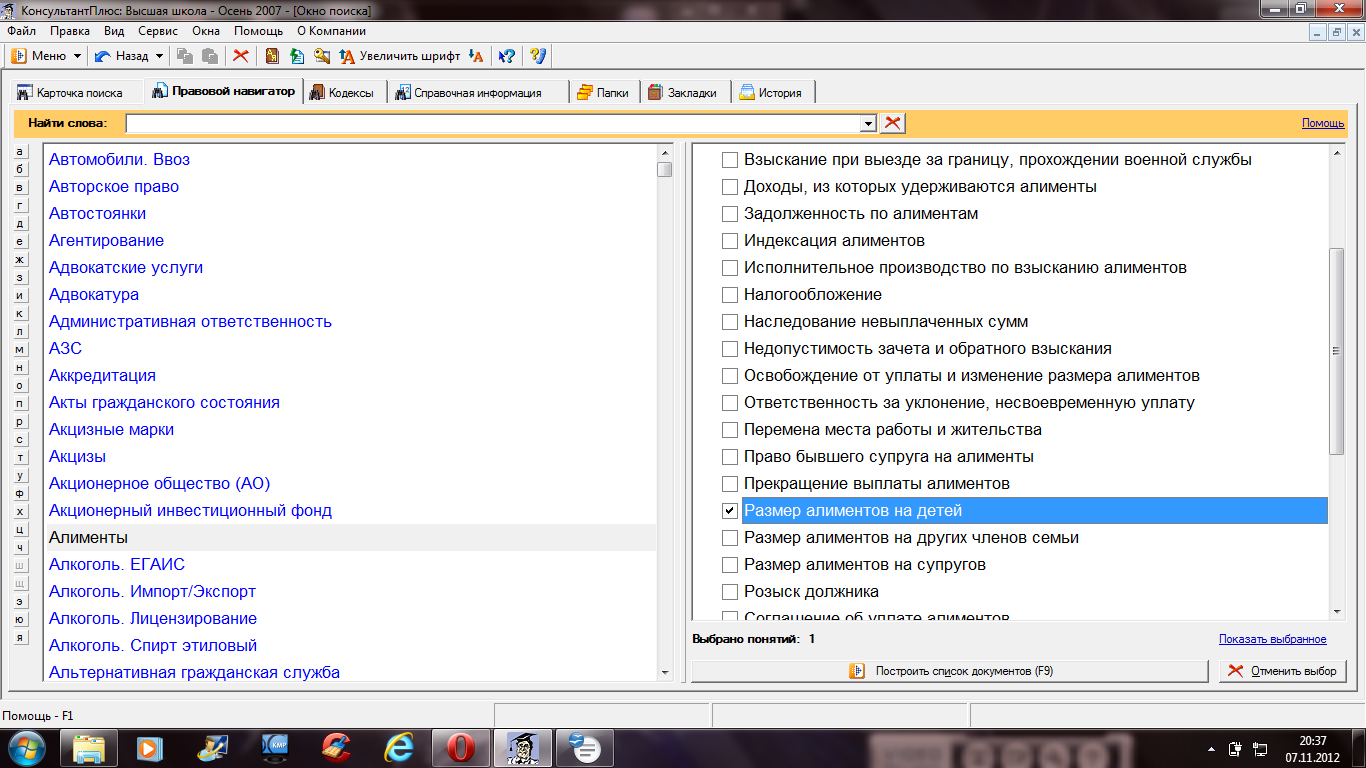Click the green document toolbar icon
1366x768 pixels.
click(297, 56)
